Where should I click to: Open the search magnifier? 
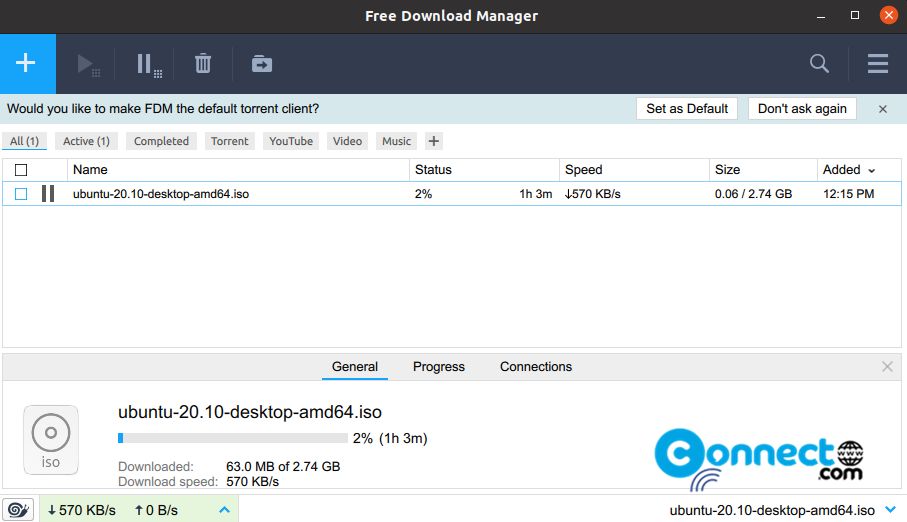pyautogui.click(x=819, y=63)
